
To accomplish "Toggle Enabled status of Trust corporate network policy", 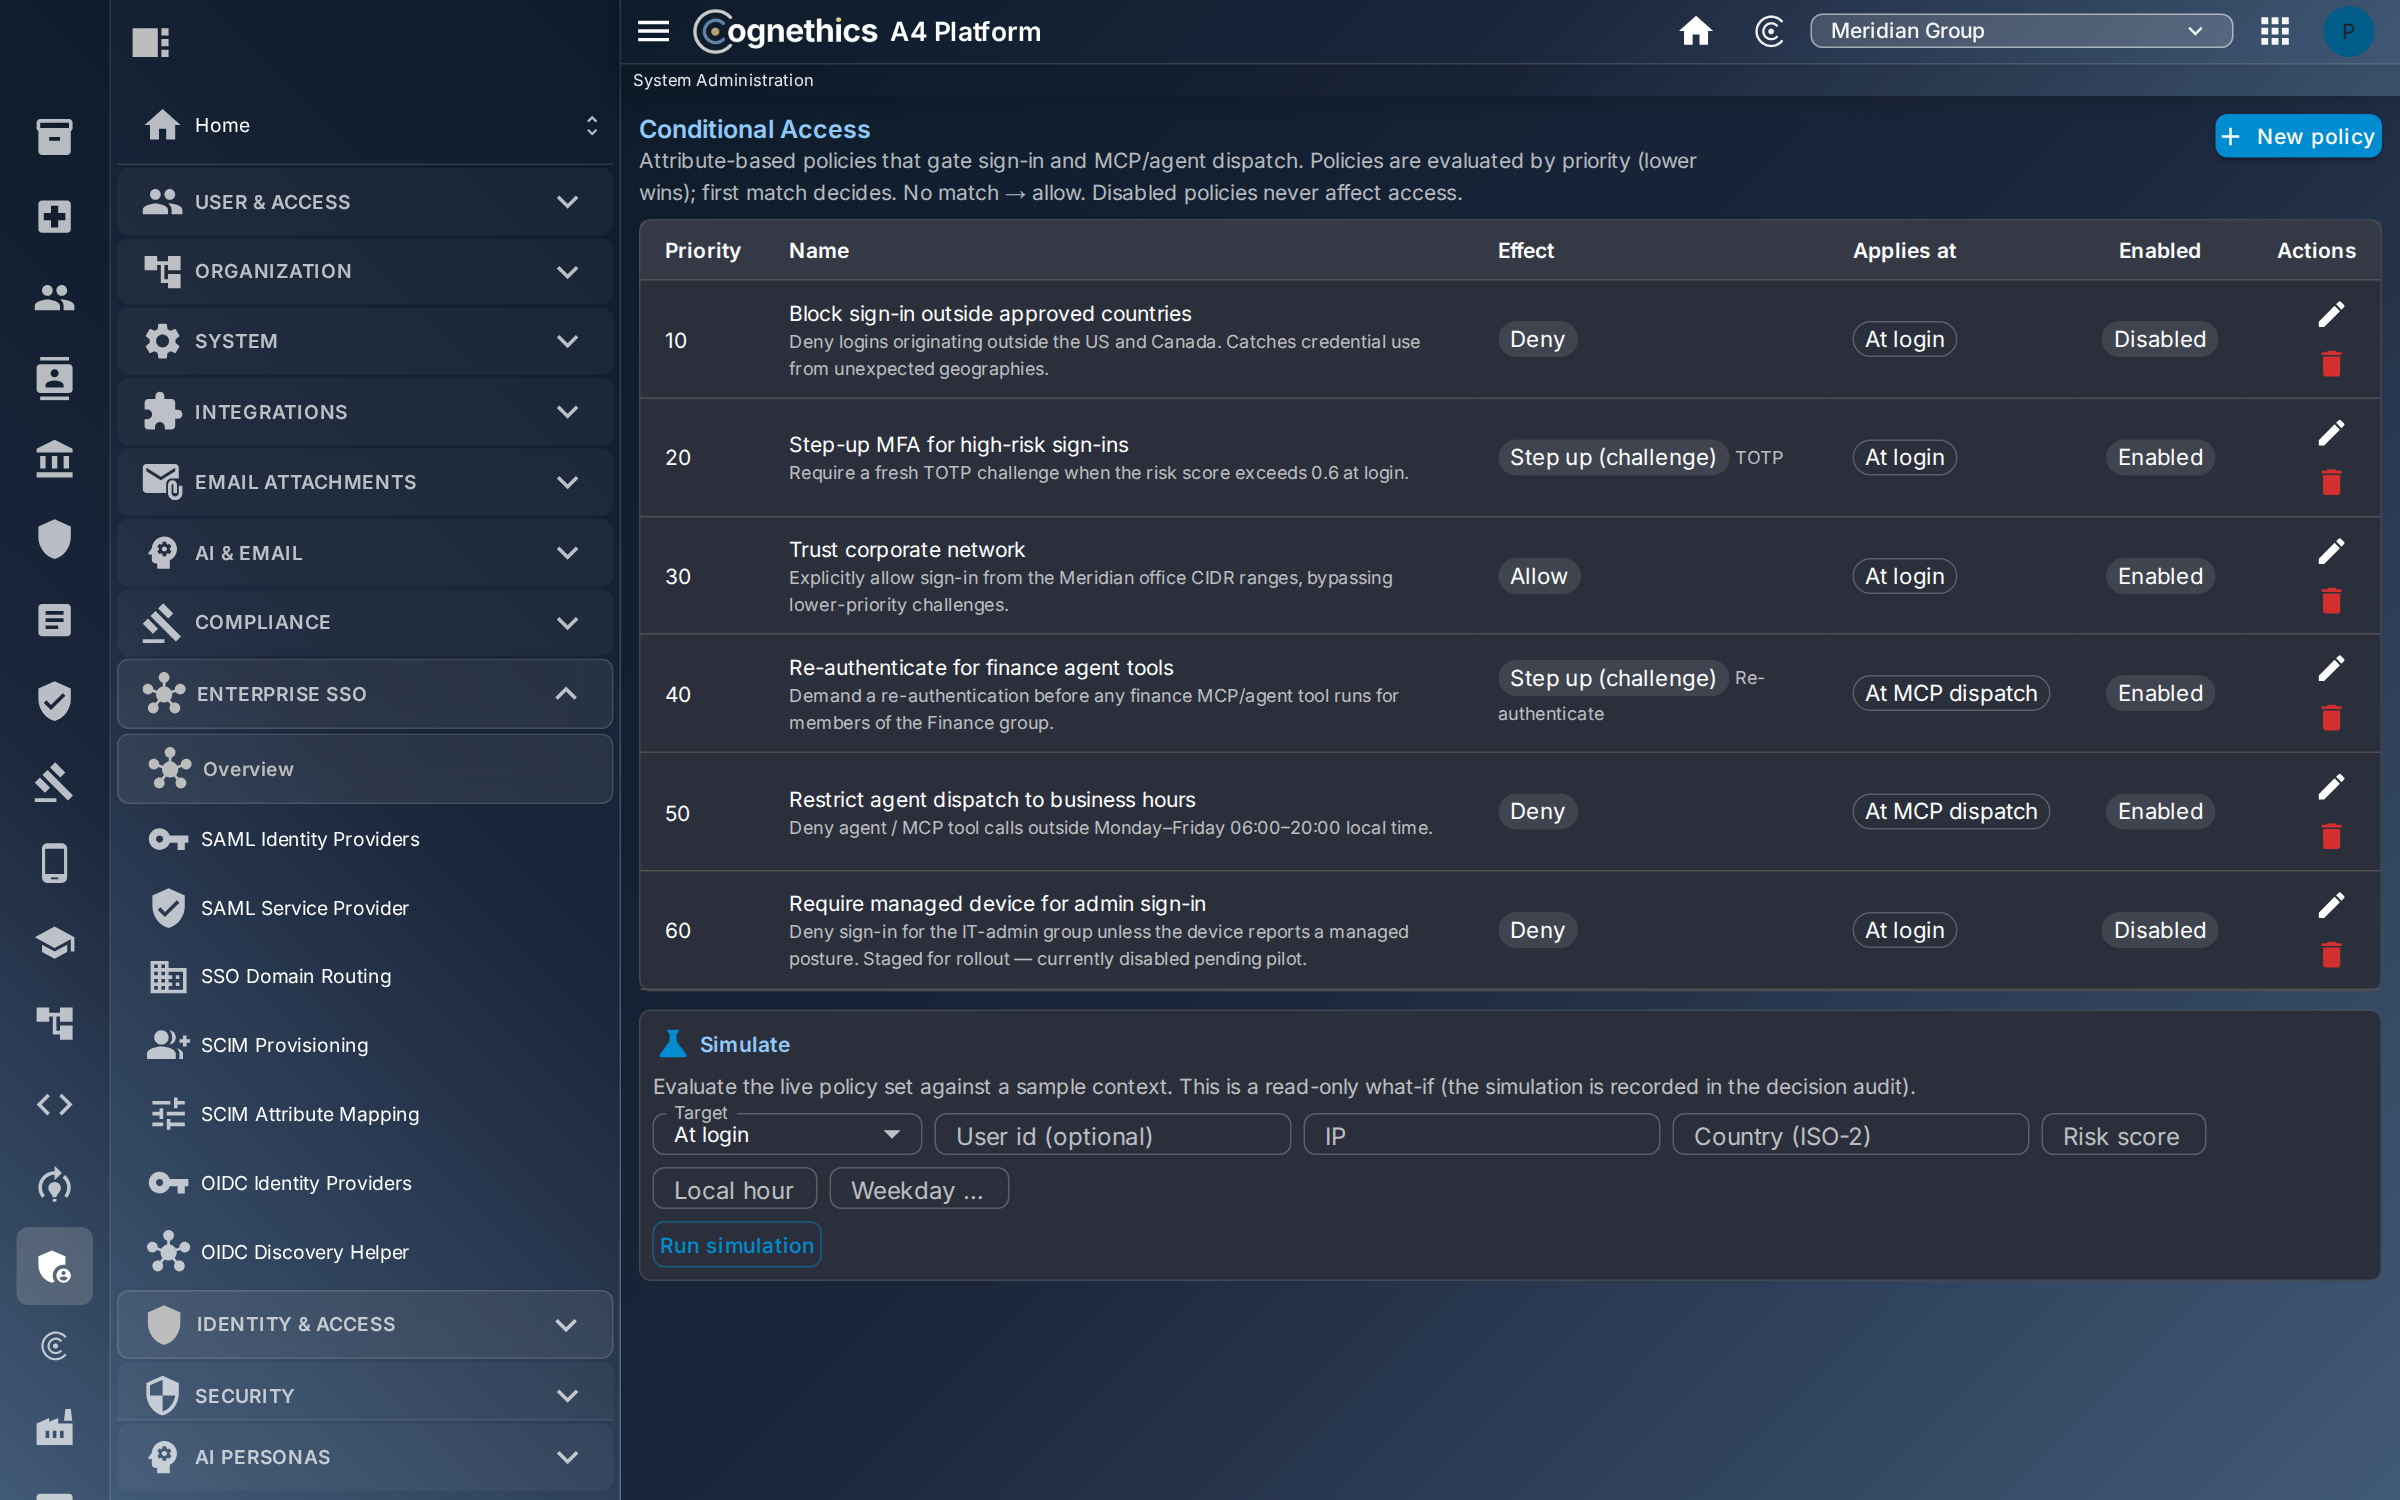I will tap(2160, 576).
